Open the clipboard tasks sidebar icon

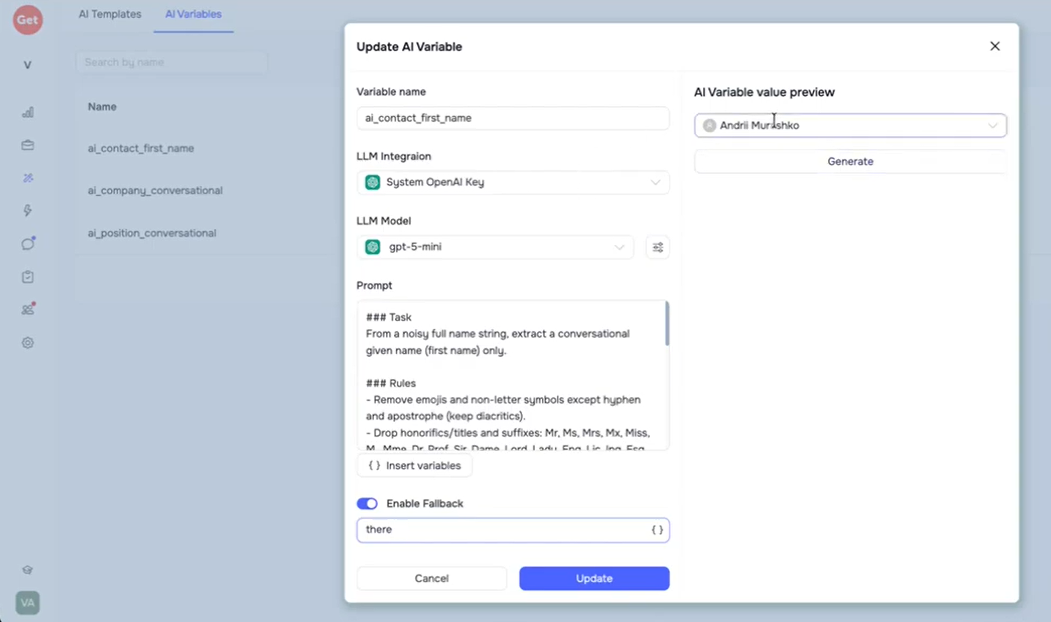(x=27, y=276)
